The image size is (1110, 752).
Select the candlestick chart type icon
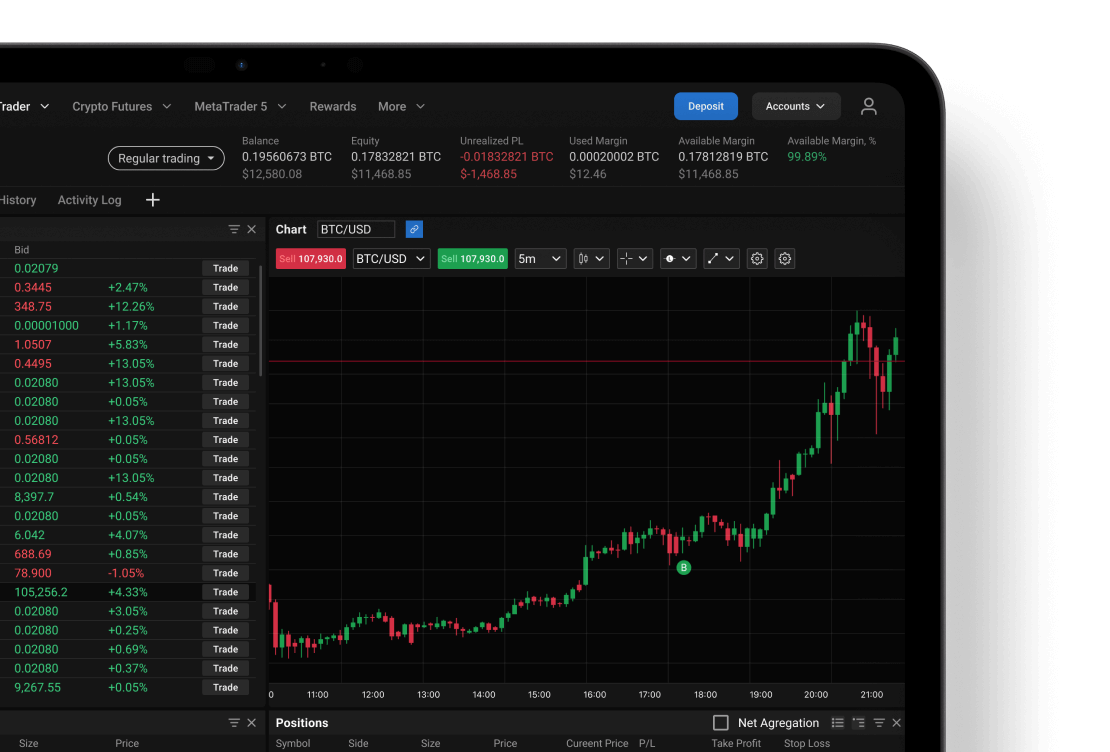[x=584, y=258]
